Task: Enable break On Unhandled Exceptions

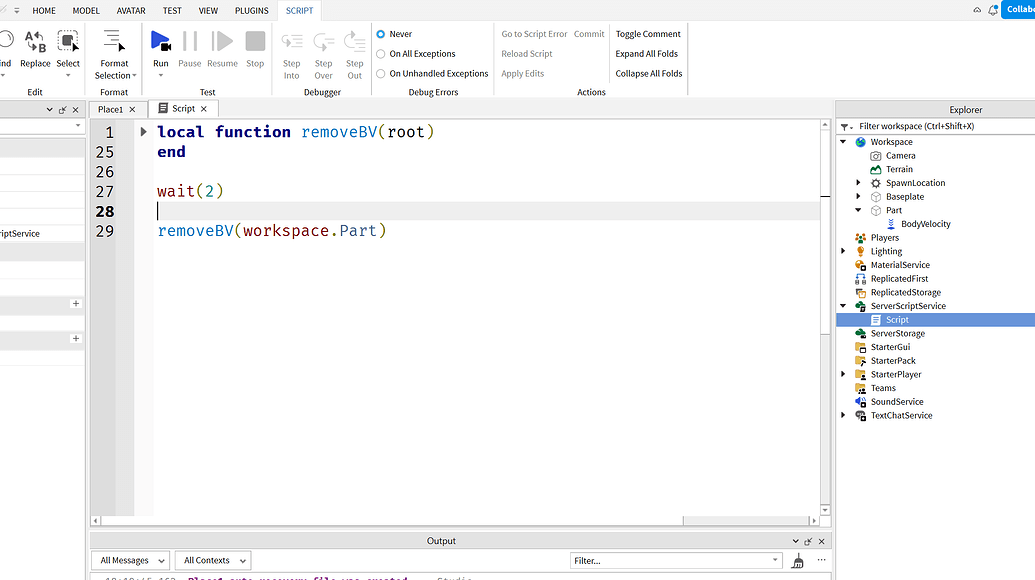Action: [x=381, y=73]
